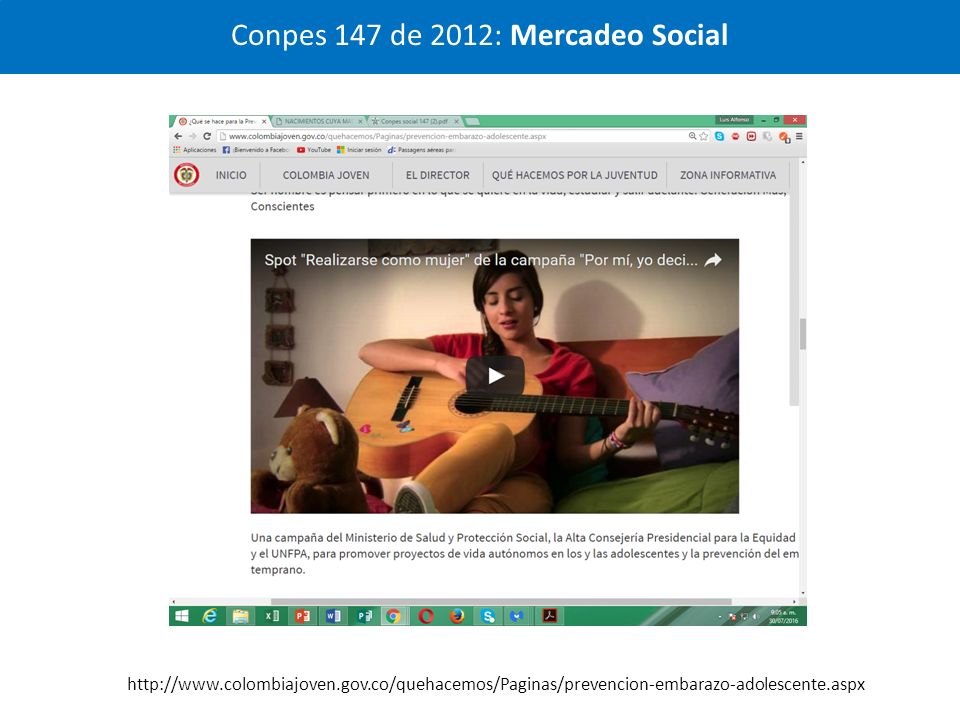Image resolution: width=960 pixels, height=720 pixels.
Task: Play the Realizarse como mujer video
Action: point(495,375)
